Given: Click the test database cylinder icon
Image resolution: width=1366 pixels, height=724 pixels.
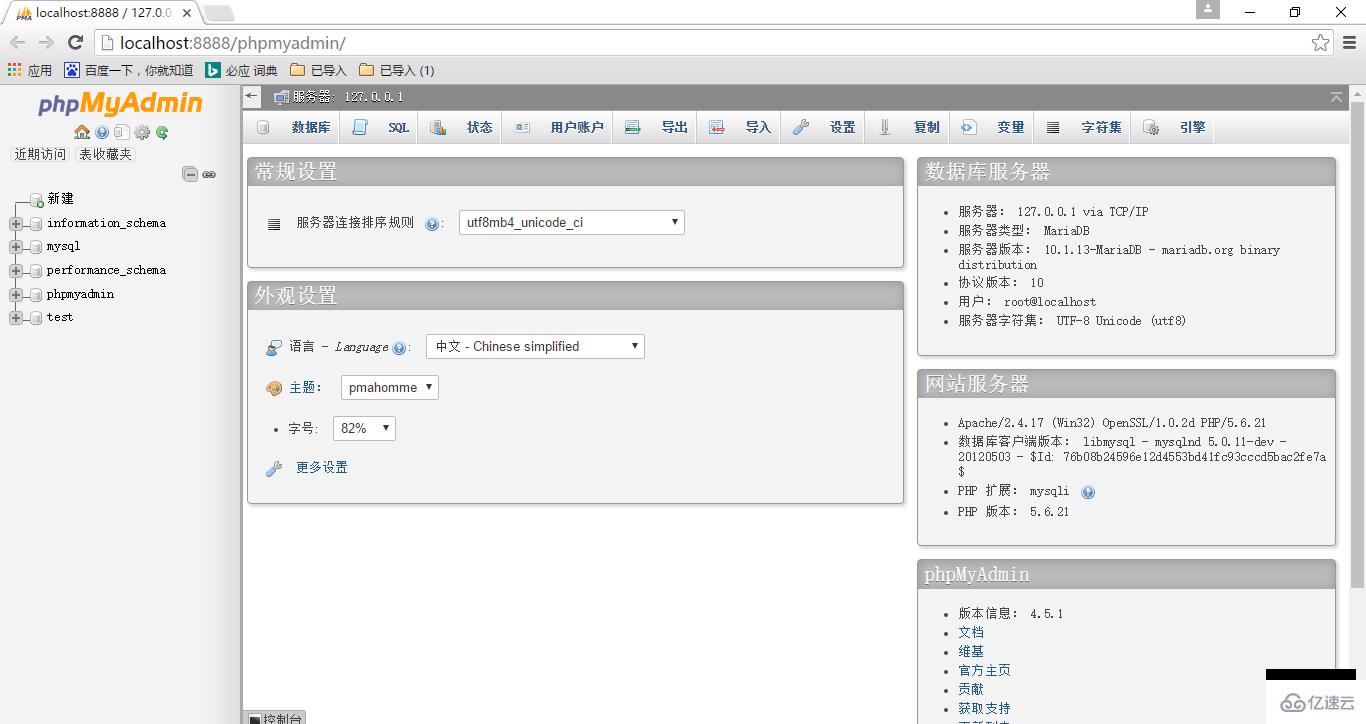Looking at the screenshot, I should tap(36, 318).
